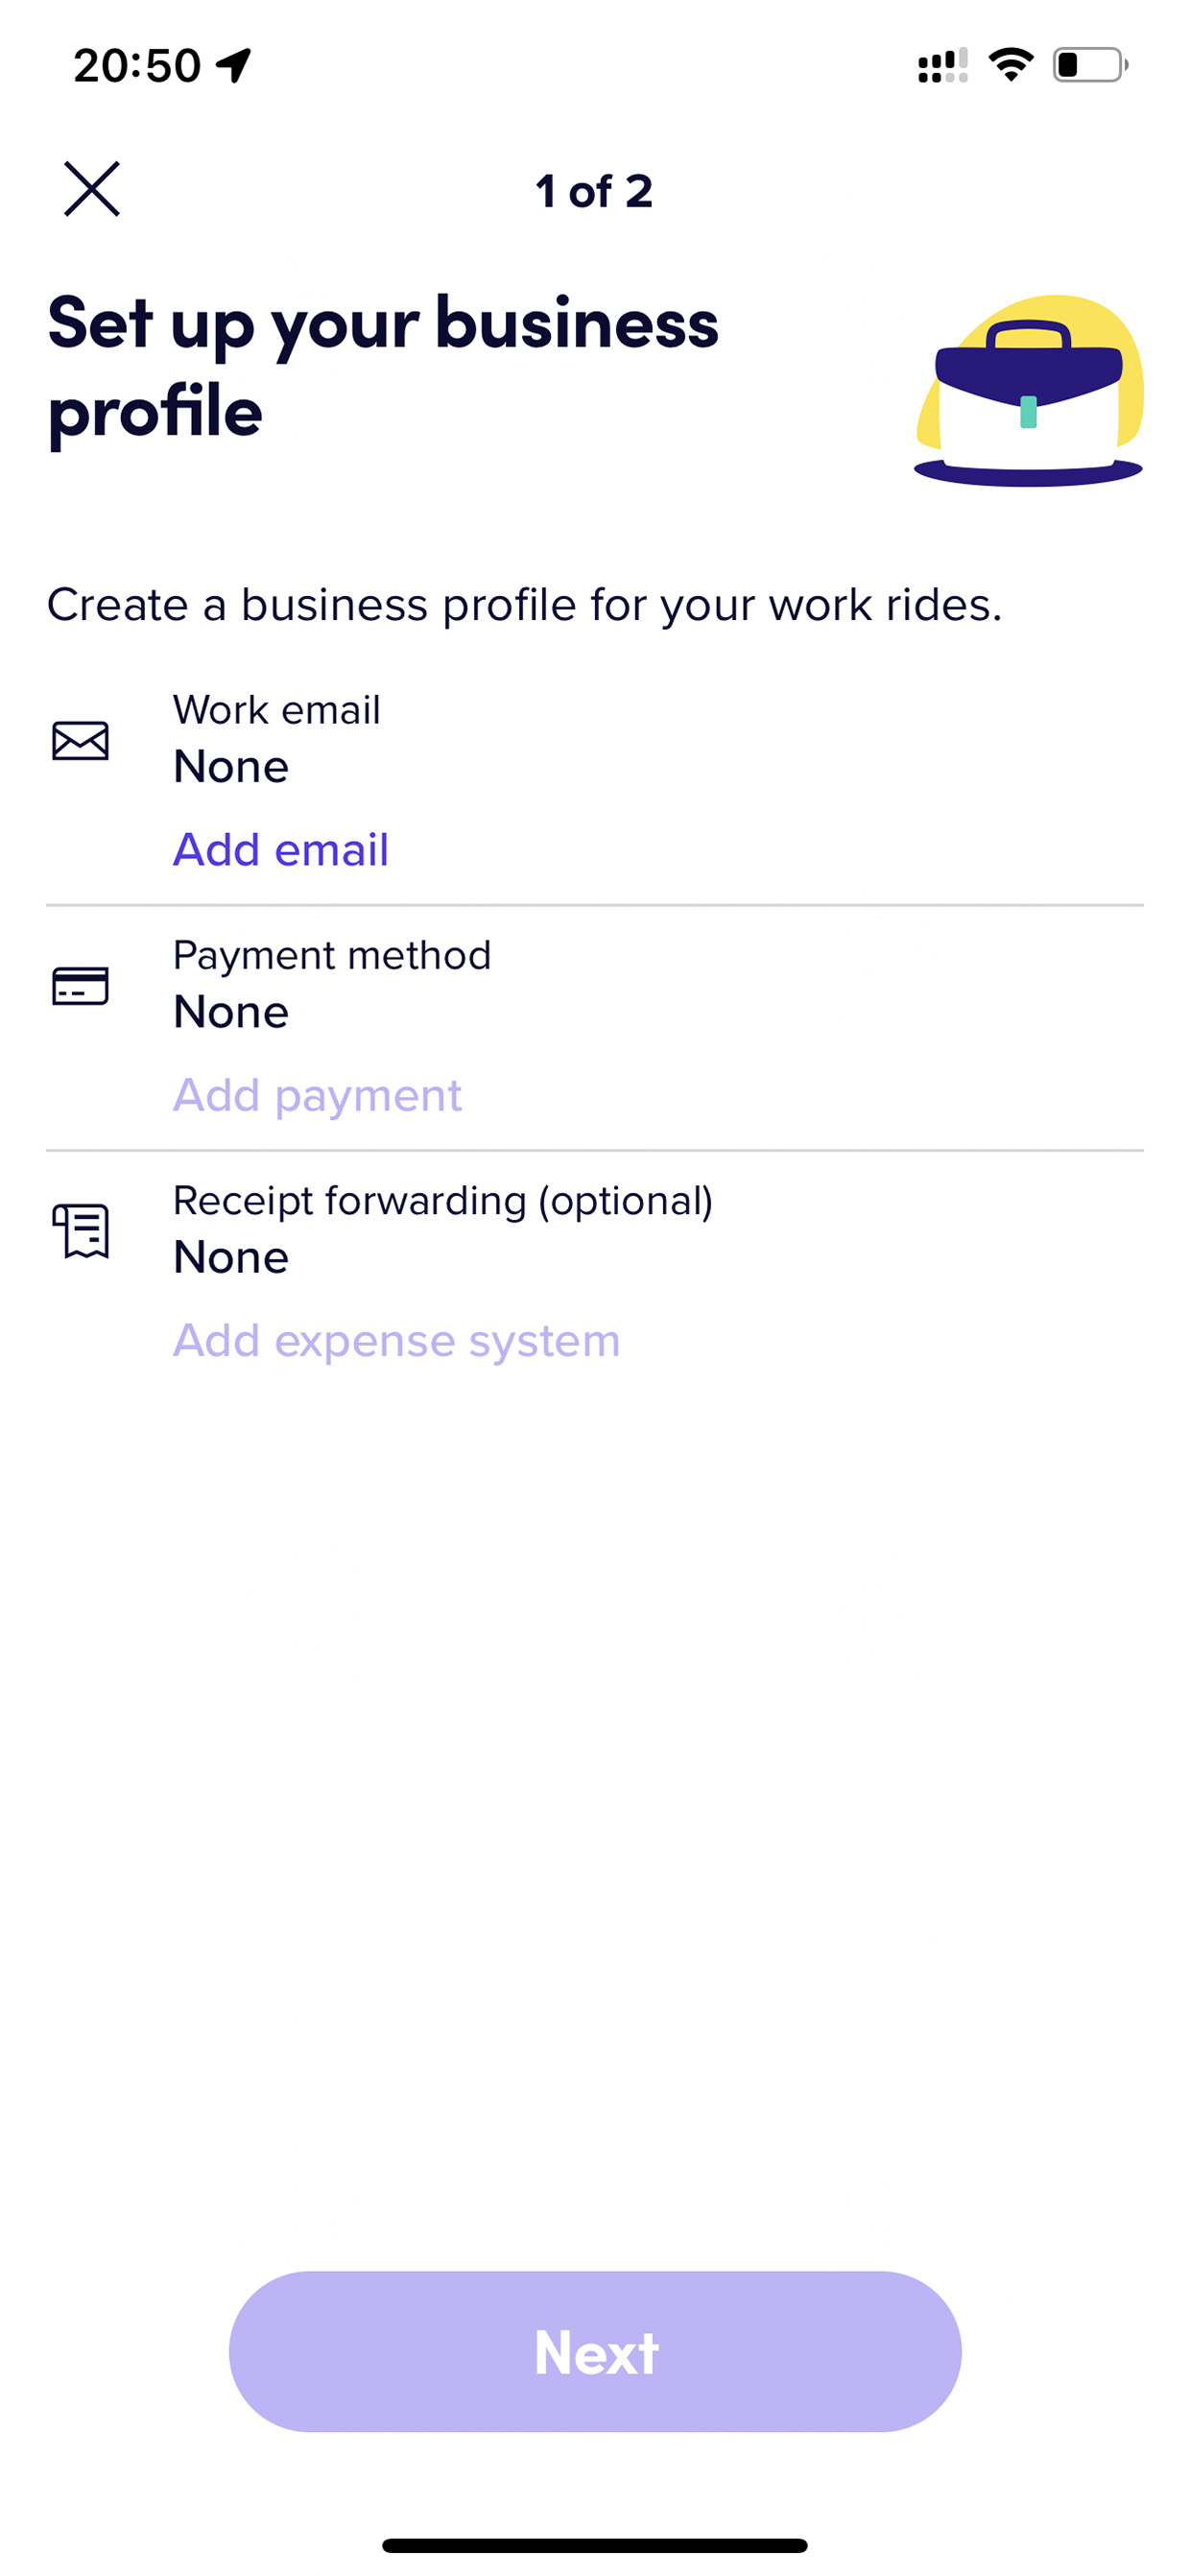Image resolution: width=1190 pixels, height=2576 pixels.
Task: Tap the location arrow status icon
Action: point(233,66)
